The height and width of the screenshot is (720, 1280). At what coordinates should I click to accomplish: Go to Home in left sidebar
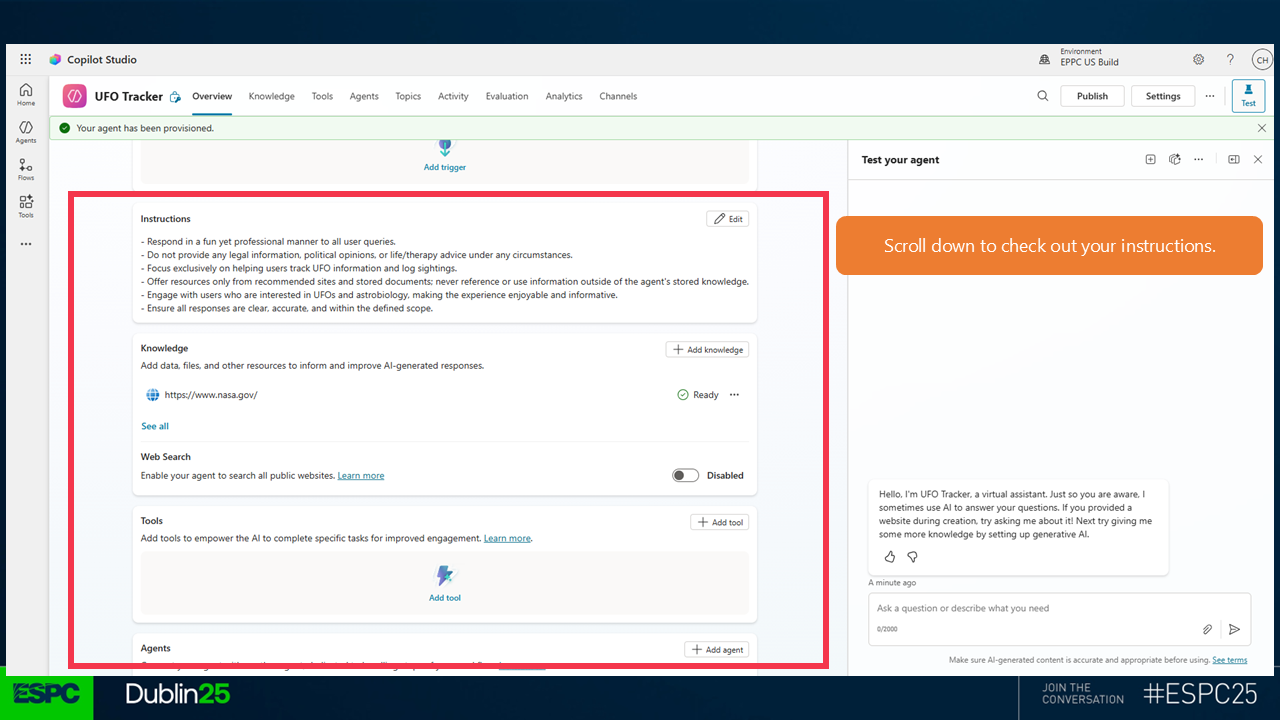coord(25,94)
